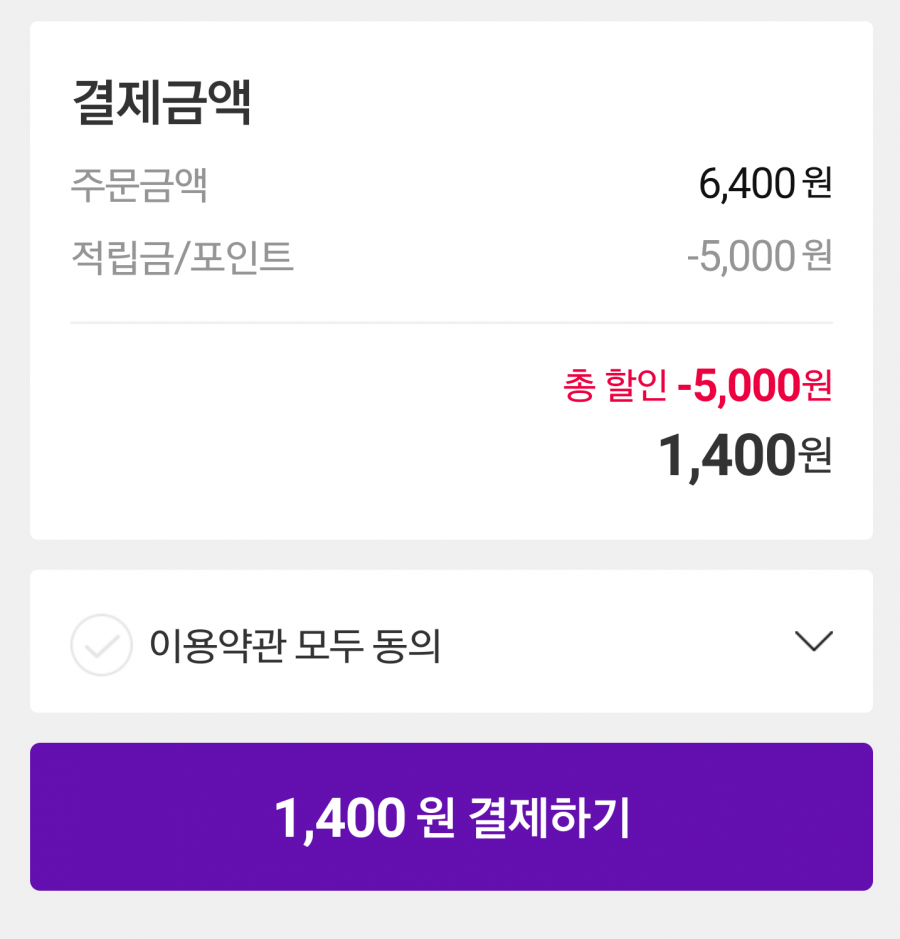Screen dimensions: 900x939
Task: Check the 이용약관 모두 동의 circle checkbox
Action: coord(101,645)
